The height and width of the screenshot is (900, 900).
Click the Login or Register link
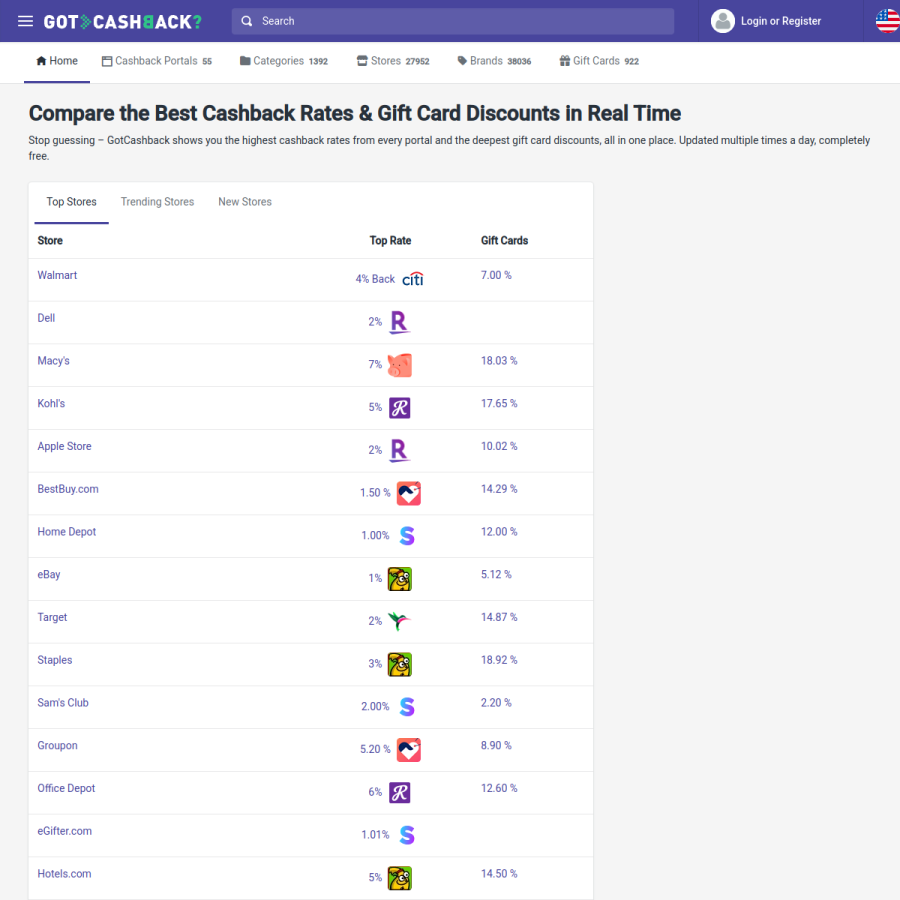781,21
